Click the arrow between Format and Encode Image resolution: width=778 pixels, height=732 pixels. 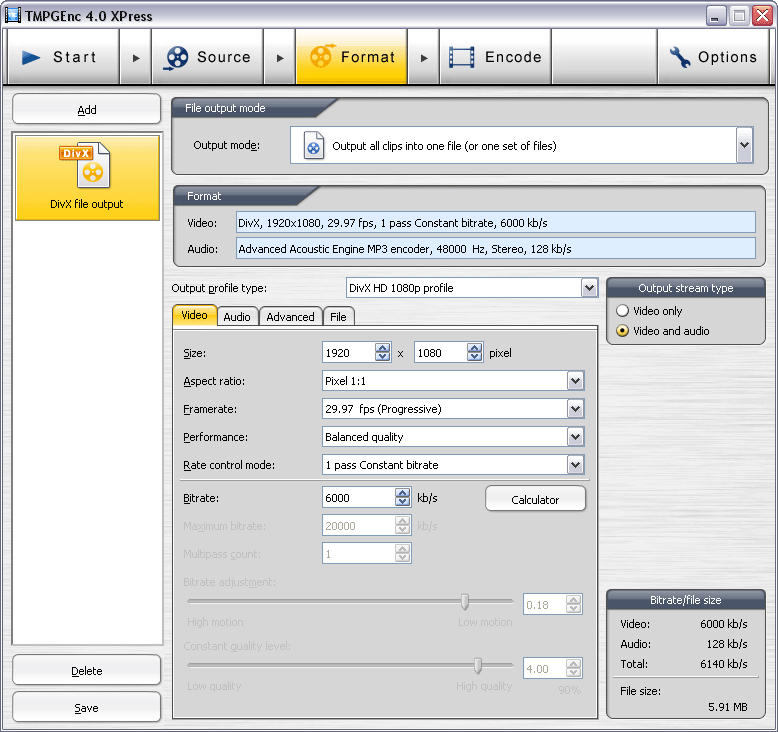tap(424, 58)
